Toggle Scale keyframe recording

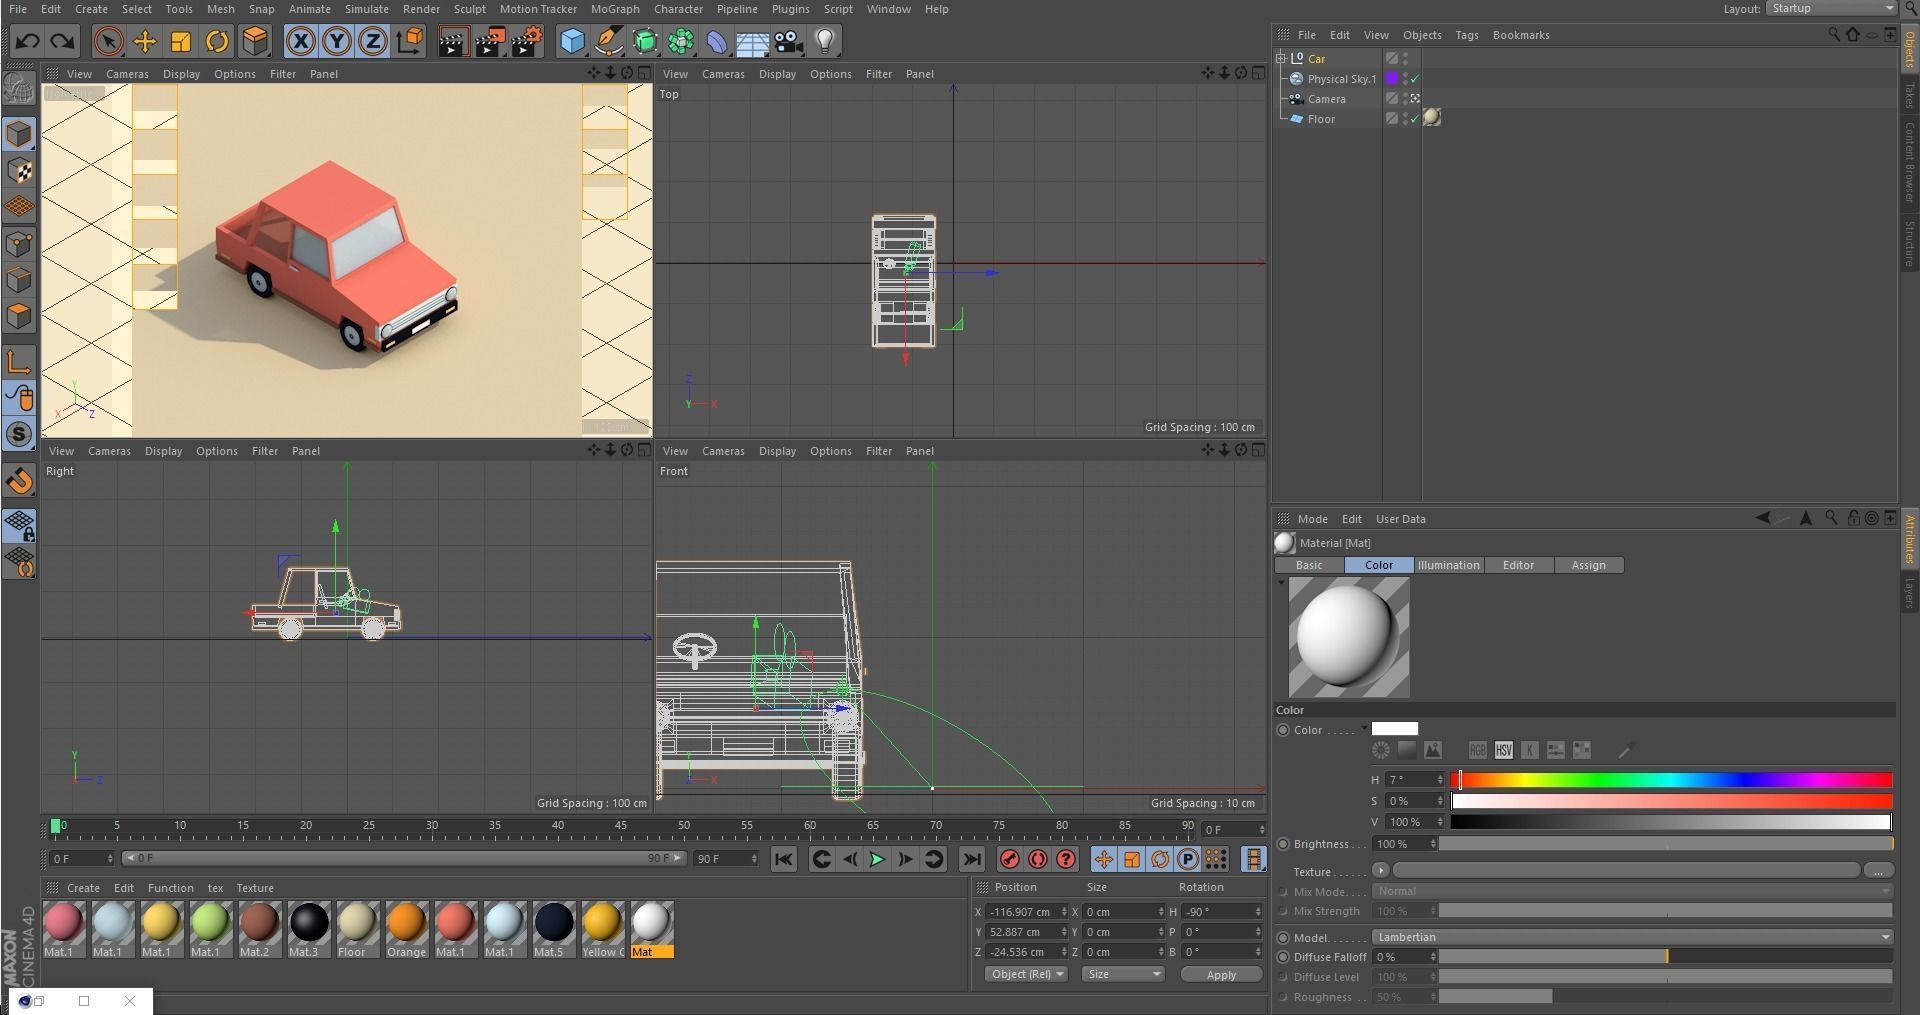click(x=1132, y=859)
